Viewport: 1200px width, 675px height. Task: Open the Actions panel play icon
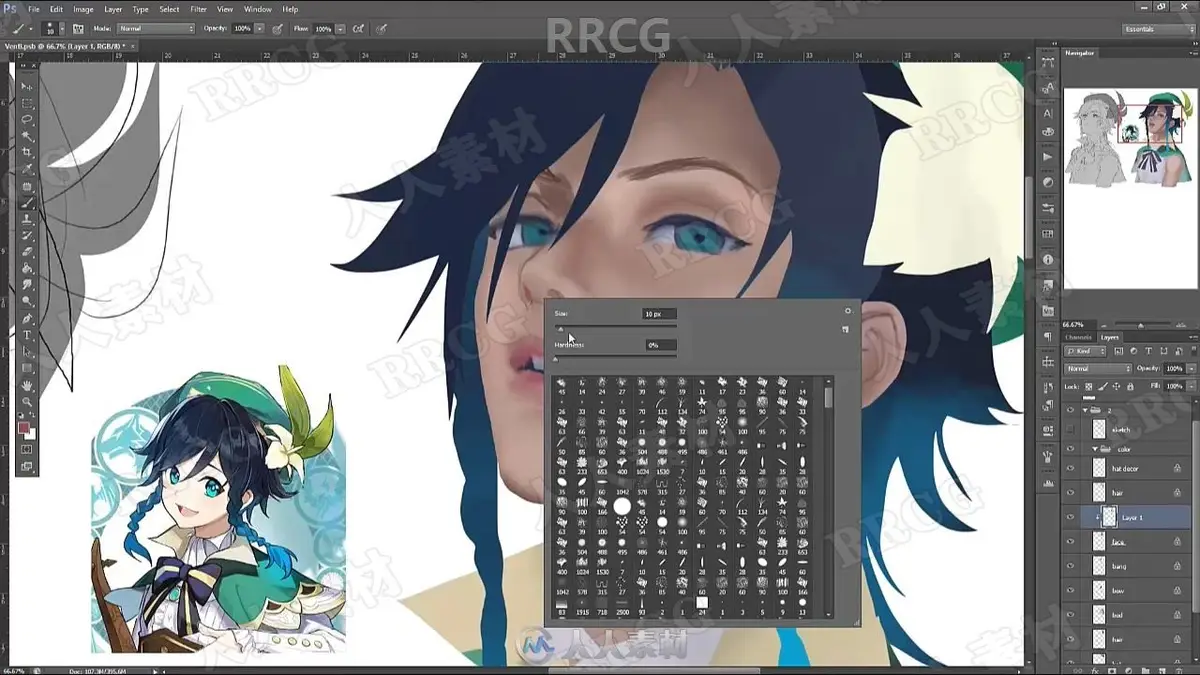click(x=1047, y=157)
